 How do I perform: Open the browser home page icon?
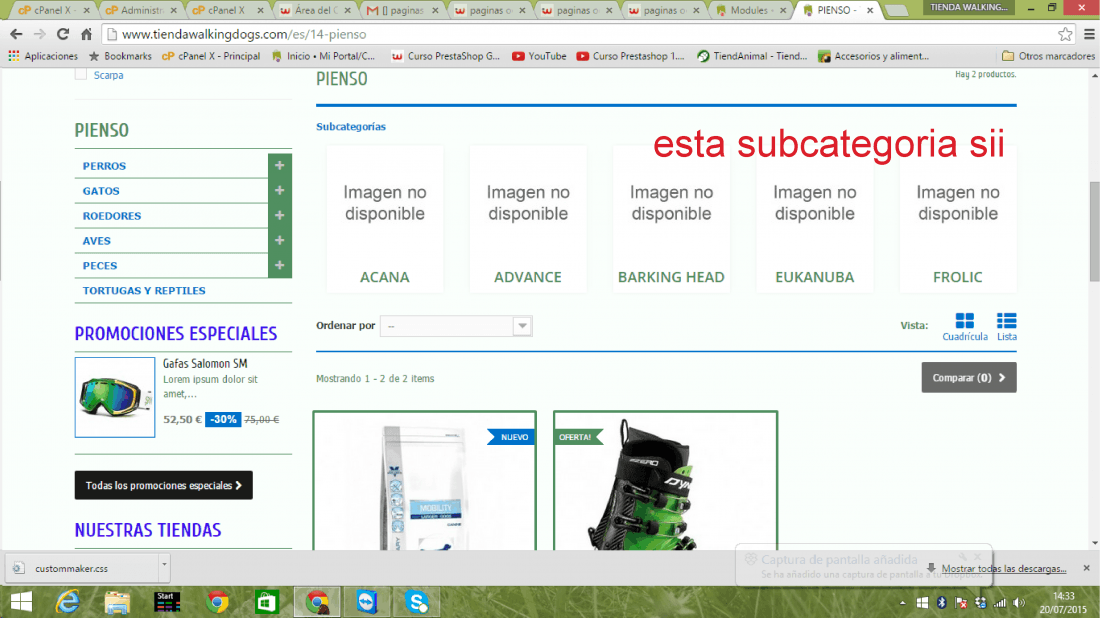tap(86, 34)
